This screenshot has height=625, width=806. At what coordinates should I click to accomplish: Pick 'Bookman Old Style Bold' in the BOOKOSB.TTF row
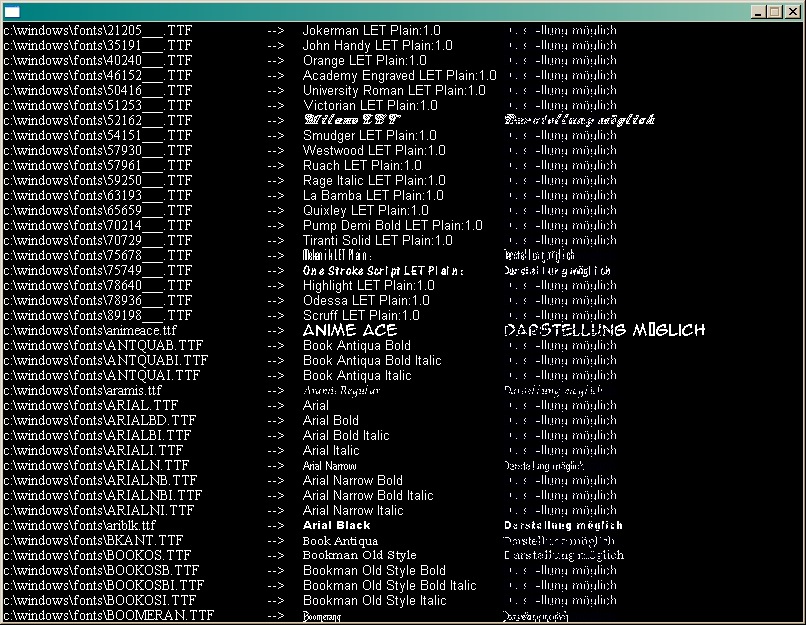374,570
